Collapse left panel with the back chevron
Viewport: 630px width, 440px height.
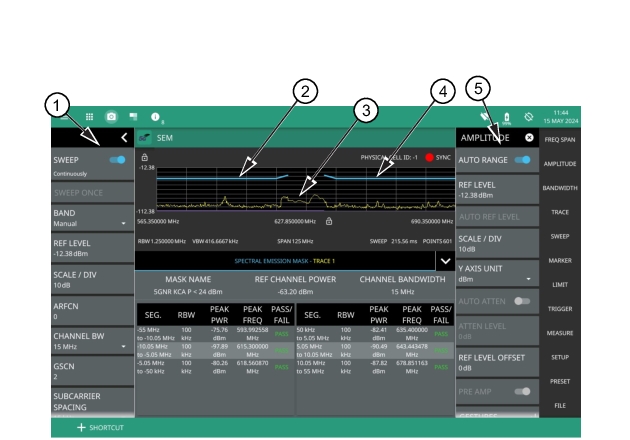click(123, 136)
